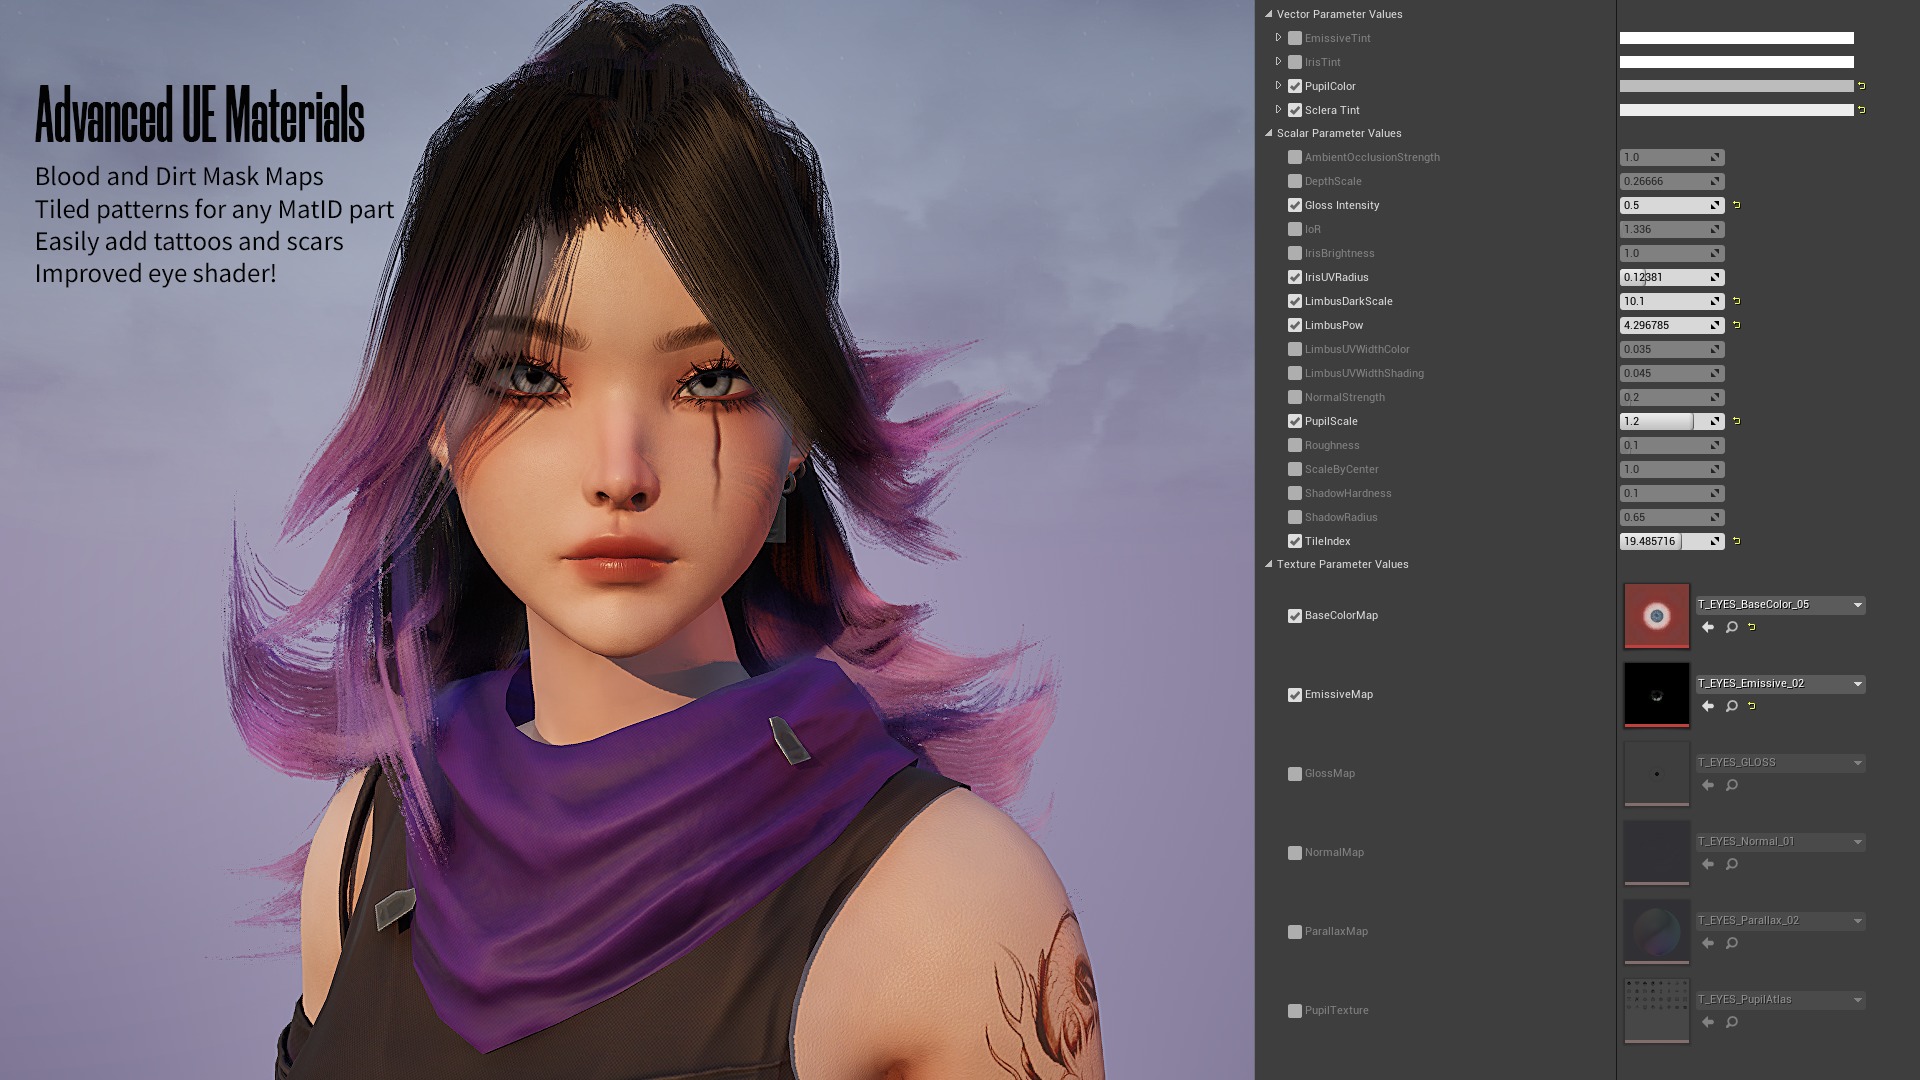The image size is (1920, 1080).
Task: Browse to T_EYES_Emissive_02 magnifier icon
Action: (1732, 706)
